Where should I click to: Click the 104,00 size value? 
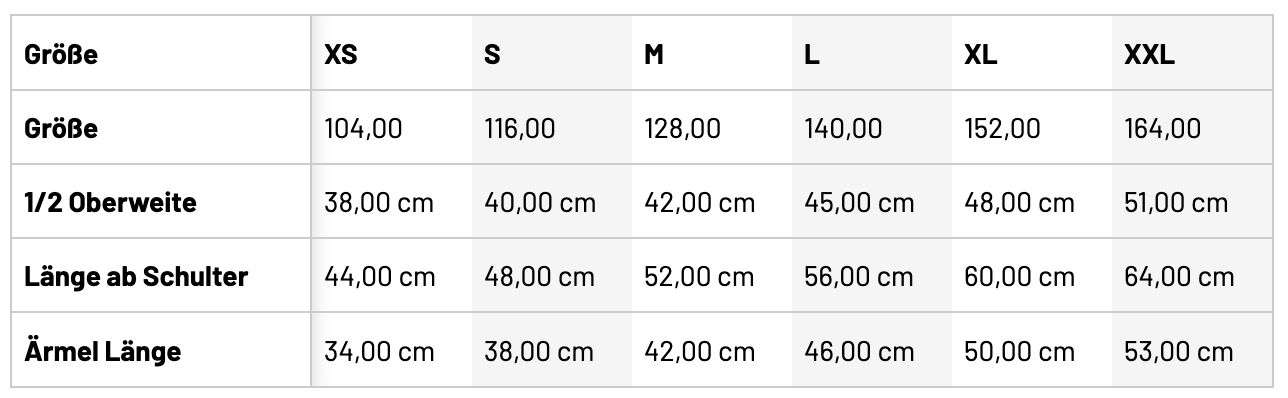(364, 129)
